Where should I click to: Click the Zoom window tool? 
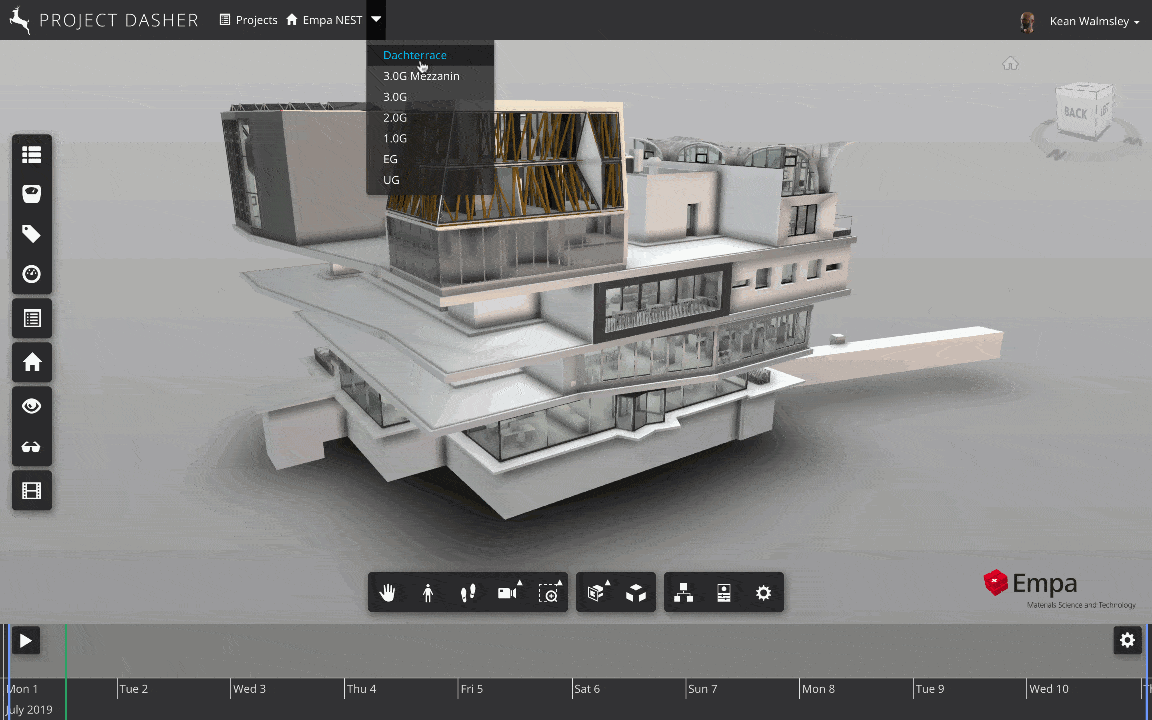click(549, 592)
